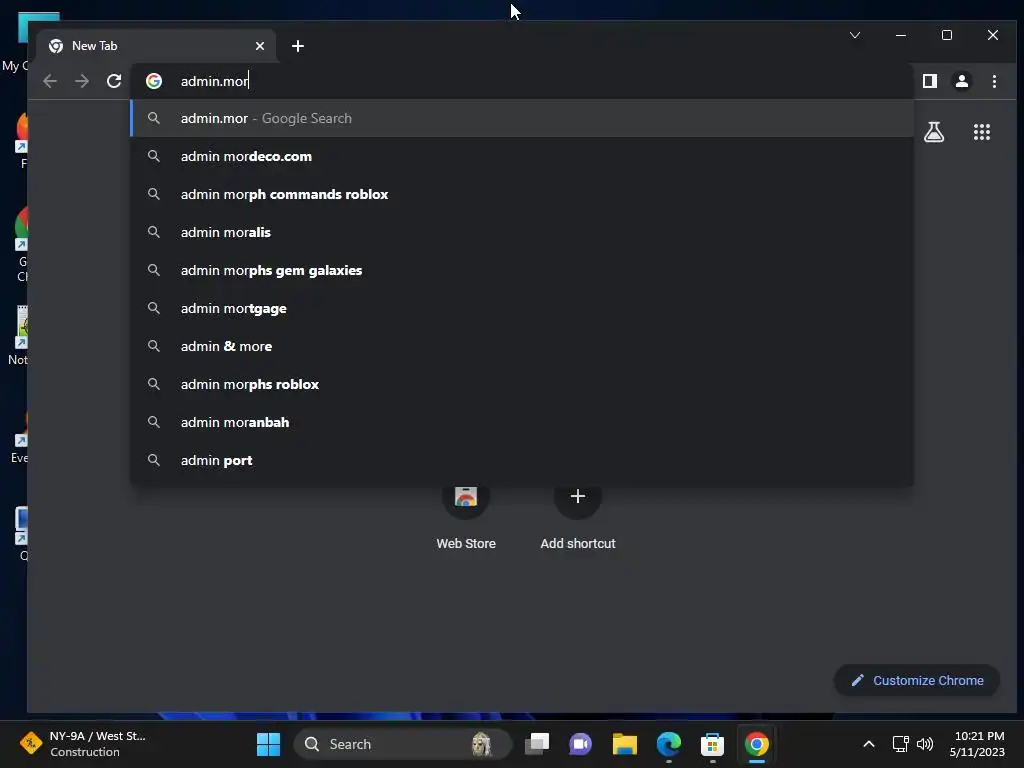Open the side panel icon in Chrome toolbar
This screenshot has height=768, width=1024.
click(x=930, y=81)
